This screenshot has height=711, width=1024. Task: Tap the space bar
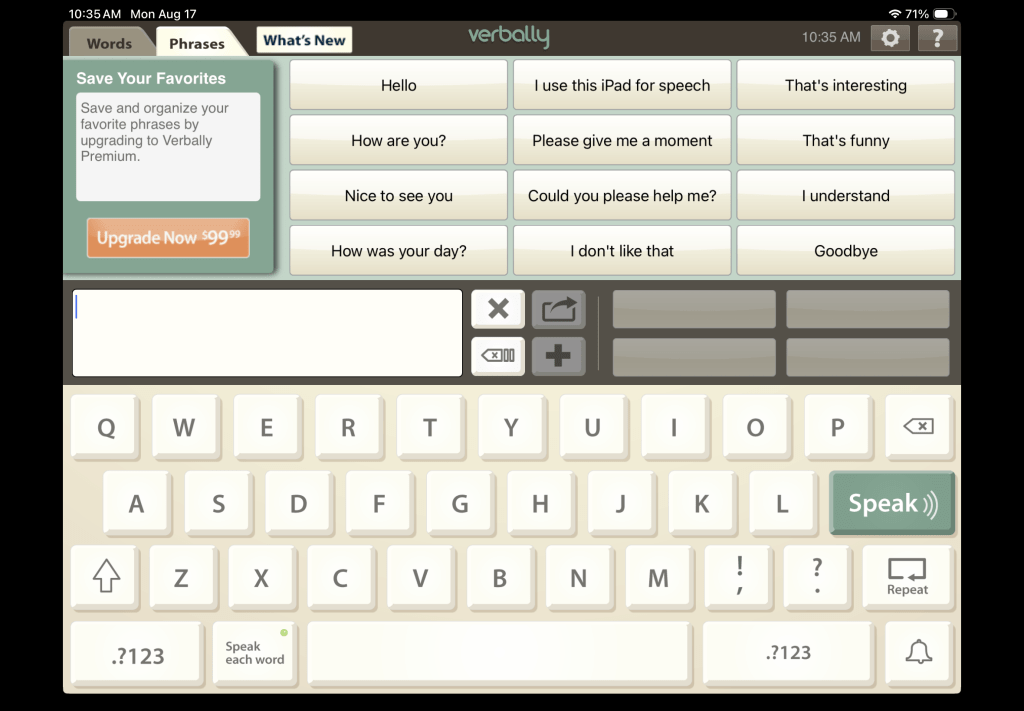(499, 652)
